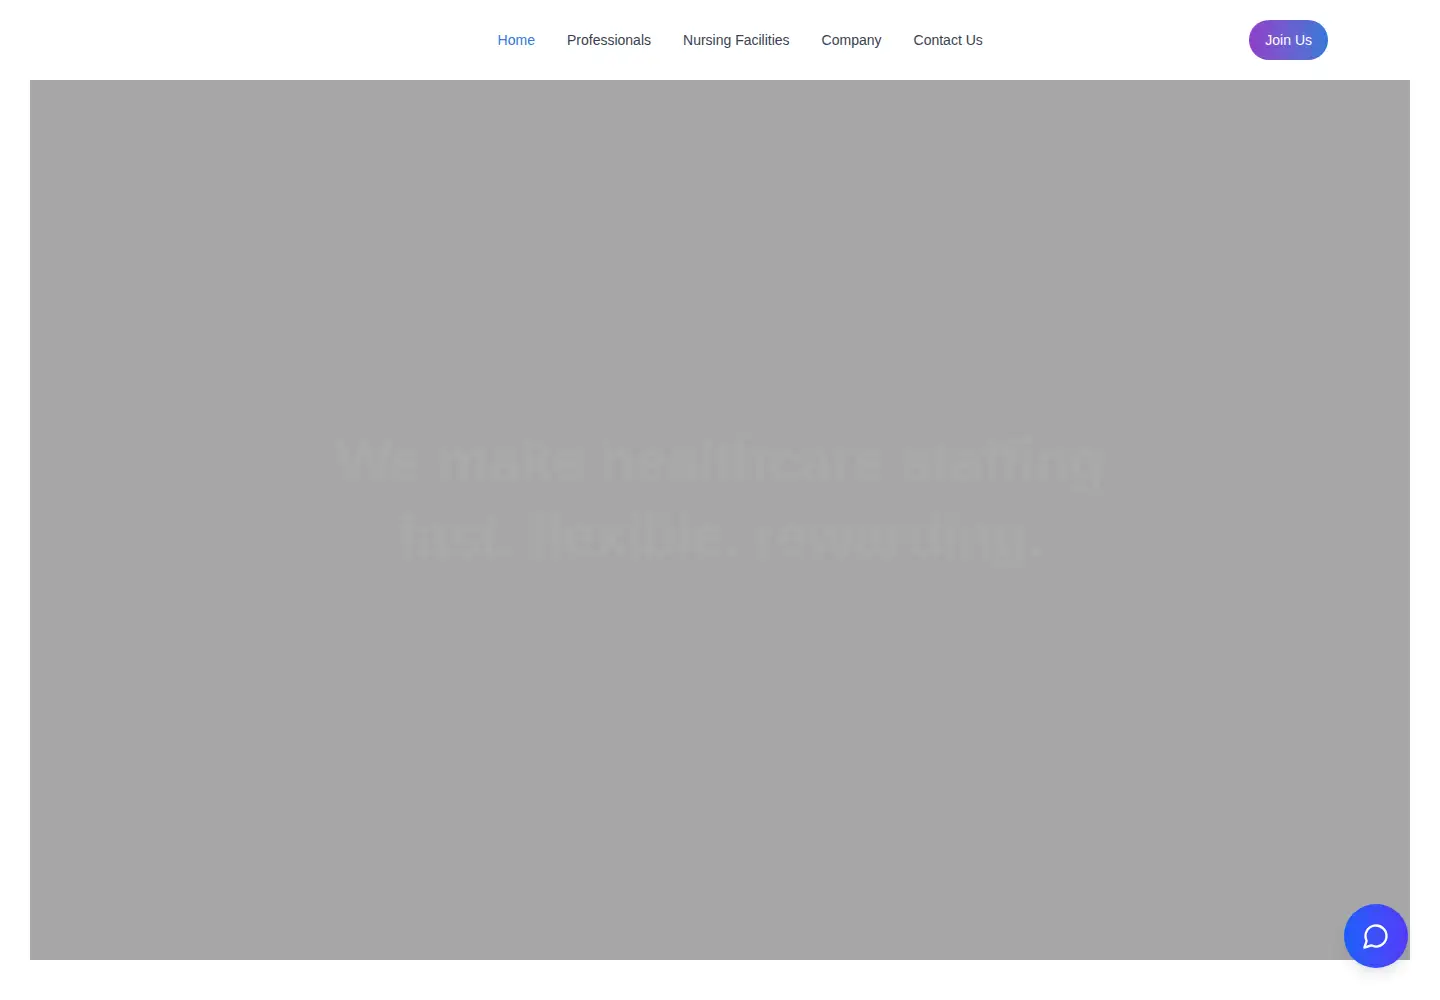The width and height of the screenshot is (1440, 1000).
Task: Open the chat bubble widget
Action: point(1375,936)
